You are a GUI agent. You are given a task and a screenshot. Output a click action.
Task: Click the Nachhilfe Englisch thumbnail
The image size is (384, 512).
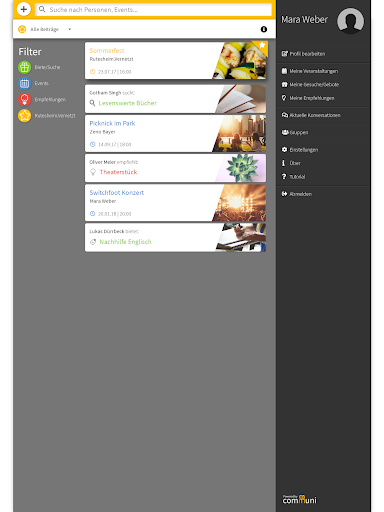point(241,237)
